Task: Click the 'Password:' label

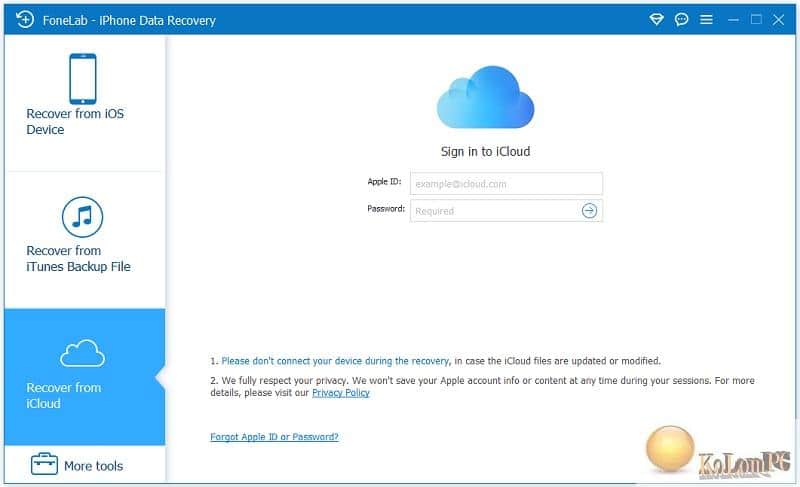Action: coord(386,209)
